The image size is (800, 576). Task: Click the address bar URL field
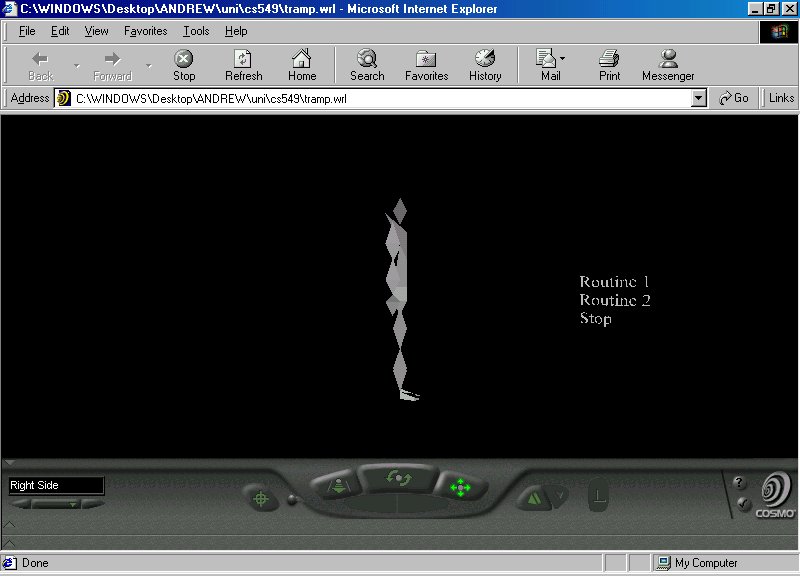tap(381, 98)
